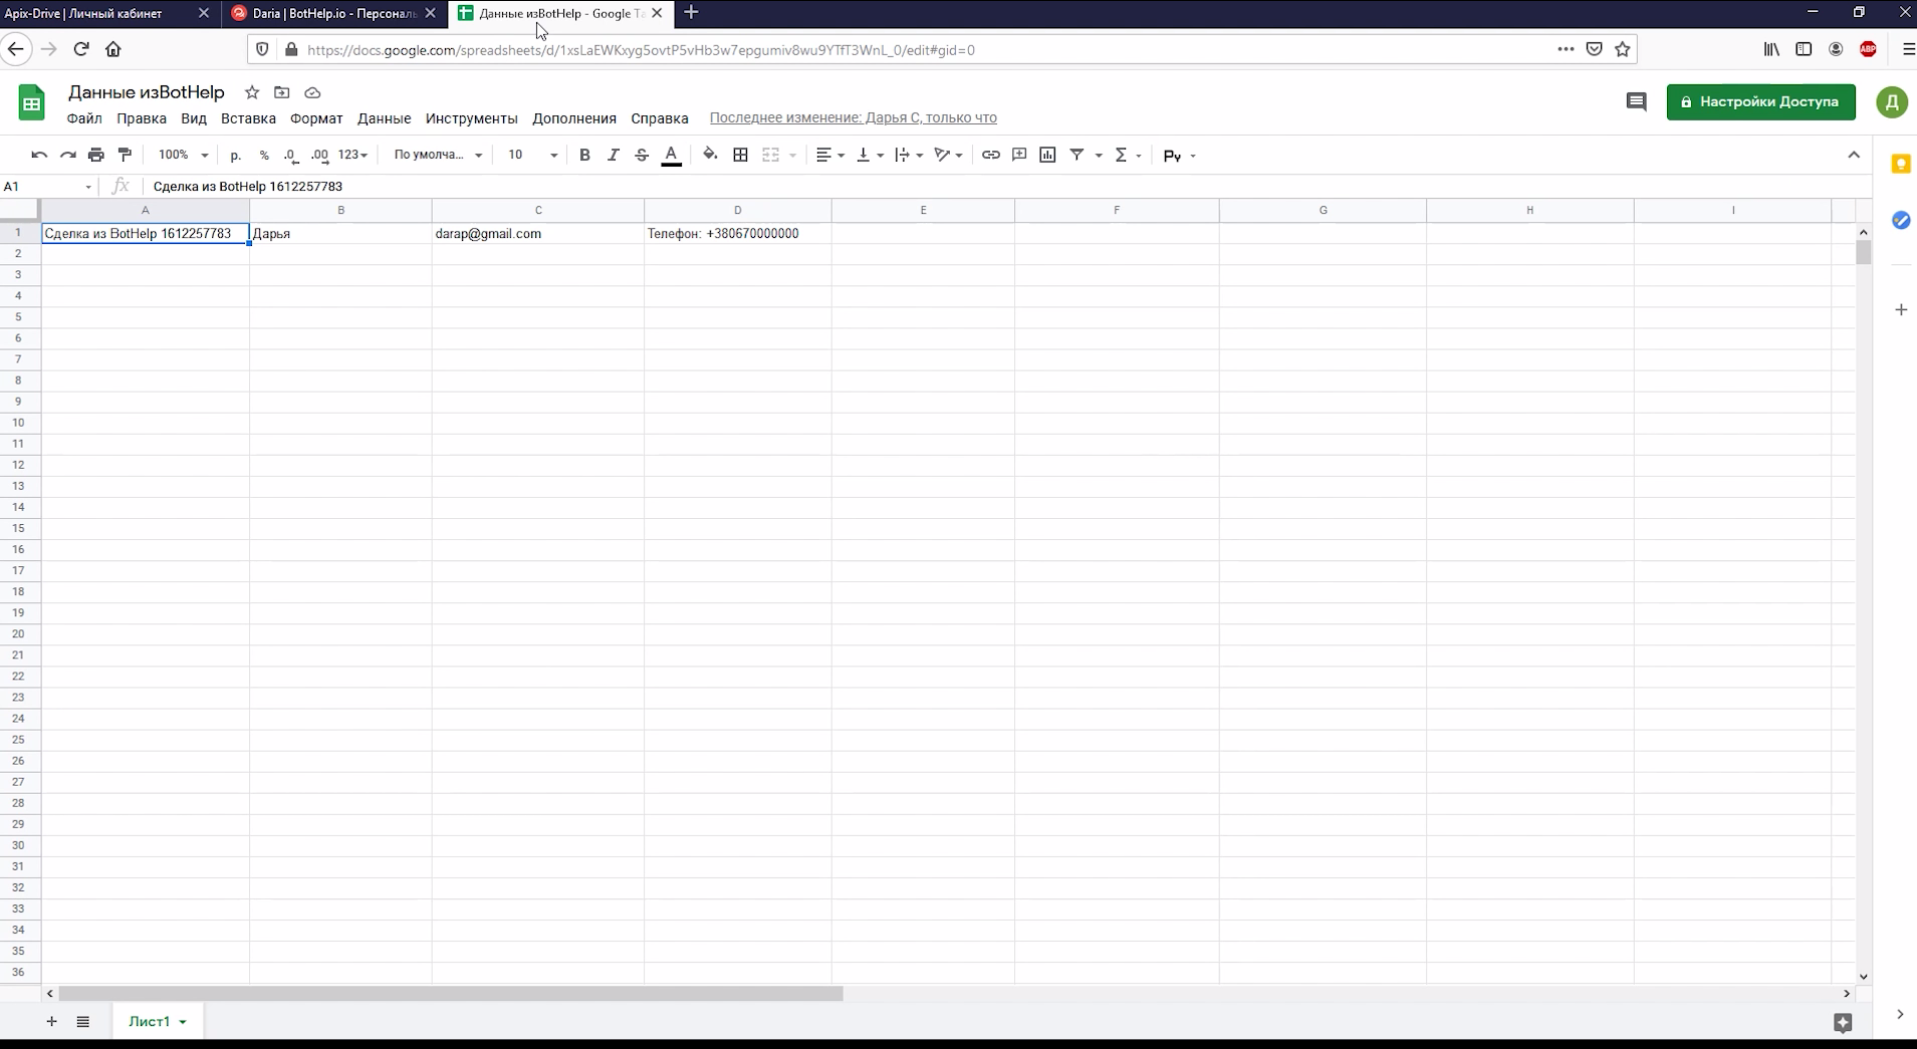Open the Explore button at bottom right

[1843, 1022]
